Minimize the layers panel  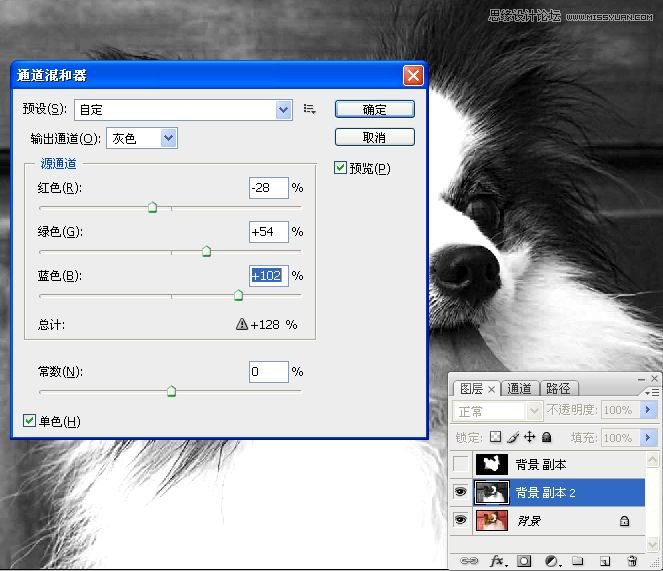pos(641,379)
